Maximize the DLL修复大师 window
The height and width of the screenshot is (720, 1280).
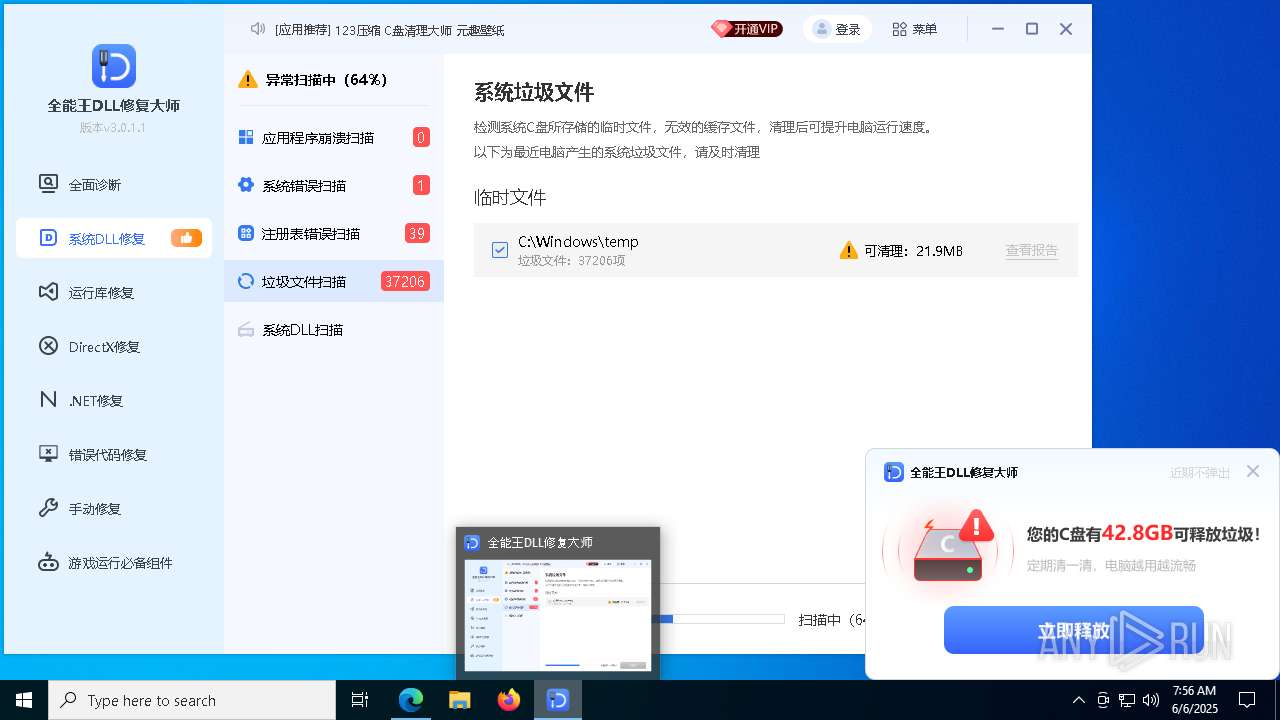1032,29
